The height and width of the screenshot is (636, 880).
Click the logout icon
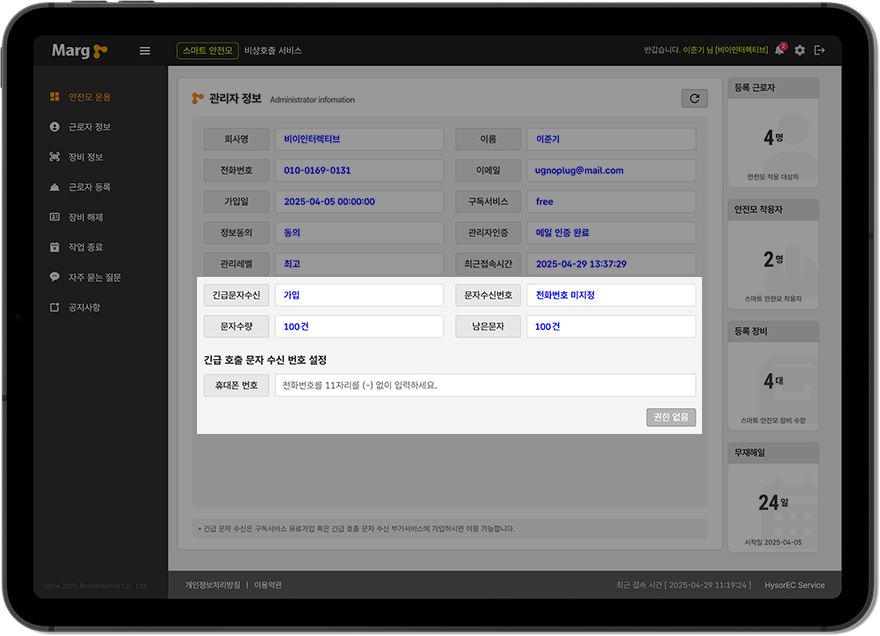point(819,51)
